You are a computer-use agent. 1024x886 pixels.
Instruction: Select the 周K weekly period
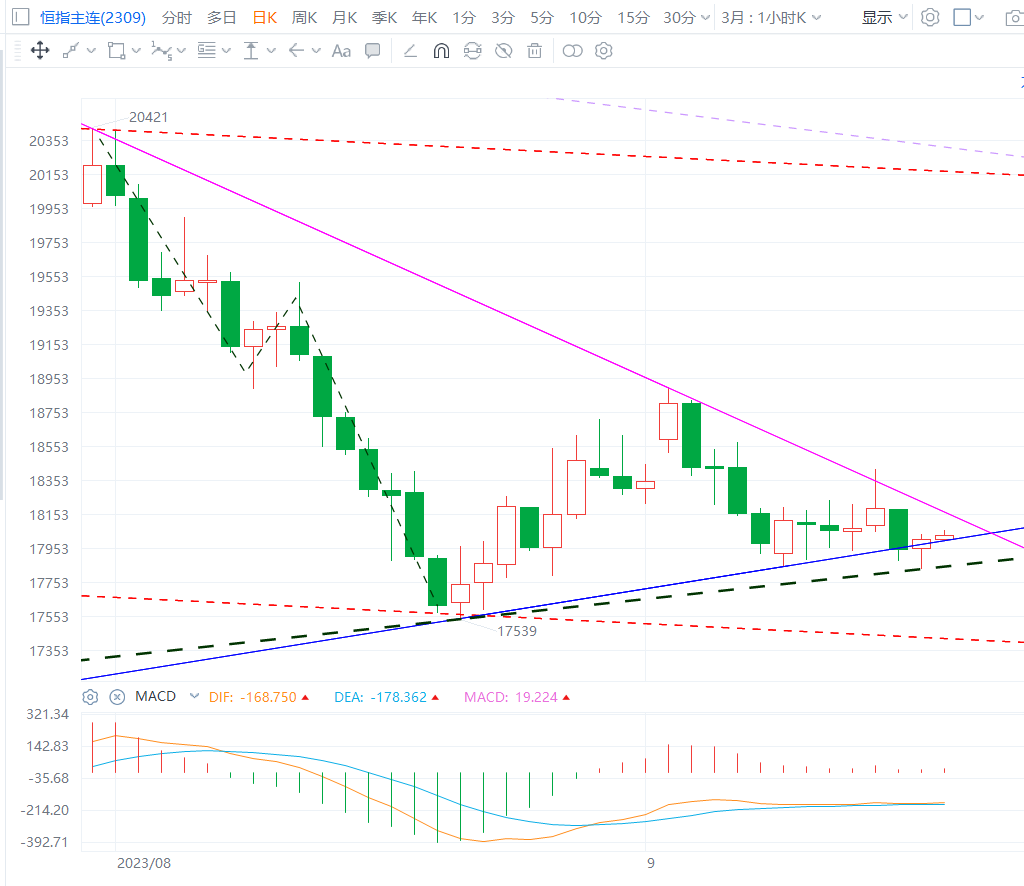point(304,18)
